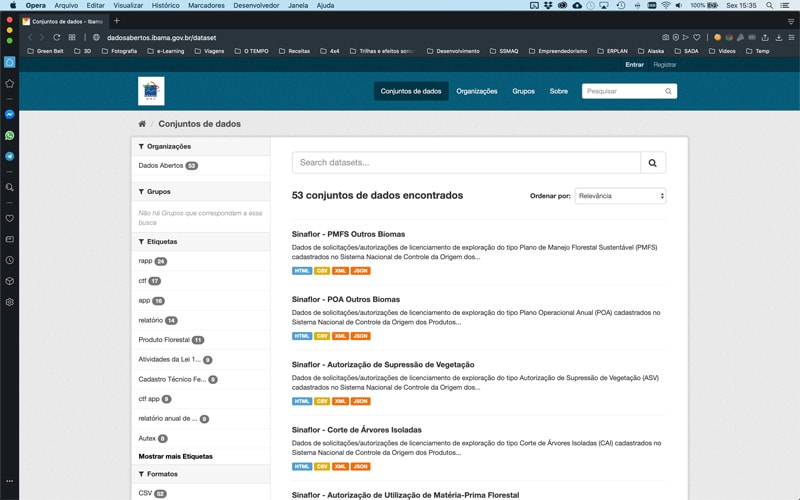Open Sinaflor - Corte de Árvores Isoladas

point(357,430)
